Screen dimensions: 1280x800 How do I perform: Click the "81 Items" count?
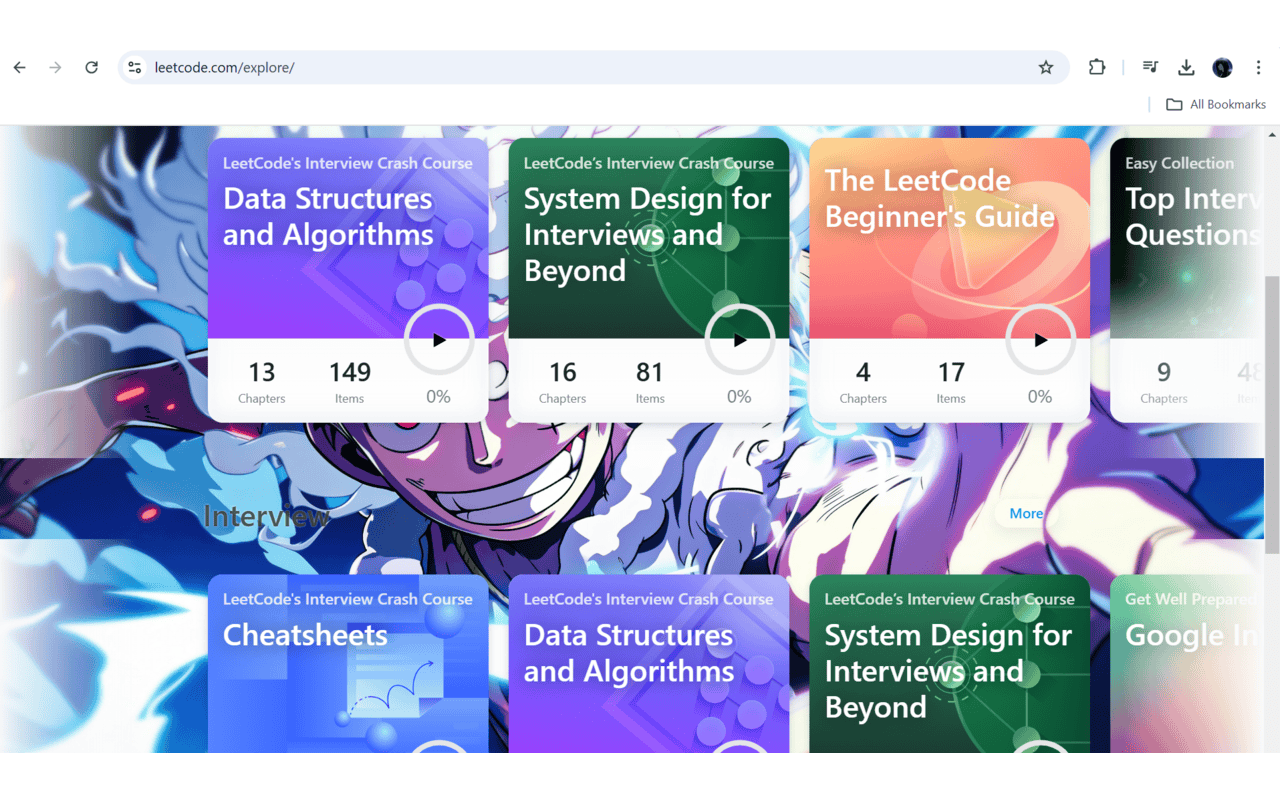(650, 382)
